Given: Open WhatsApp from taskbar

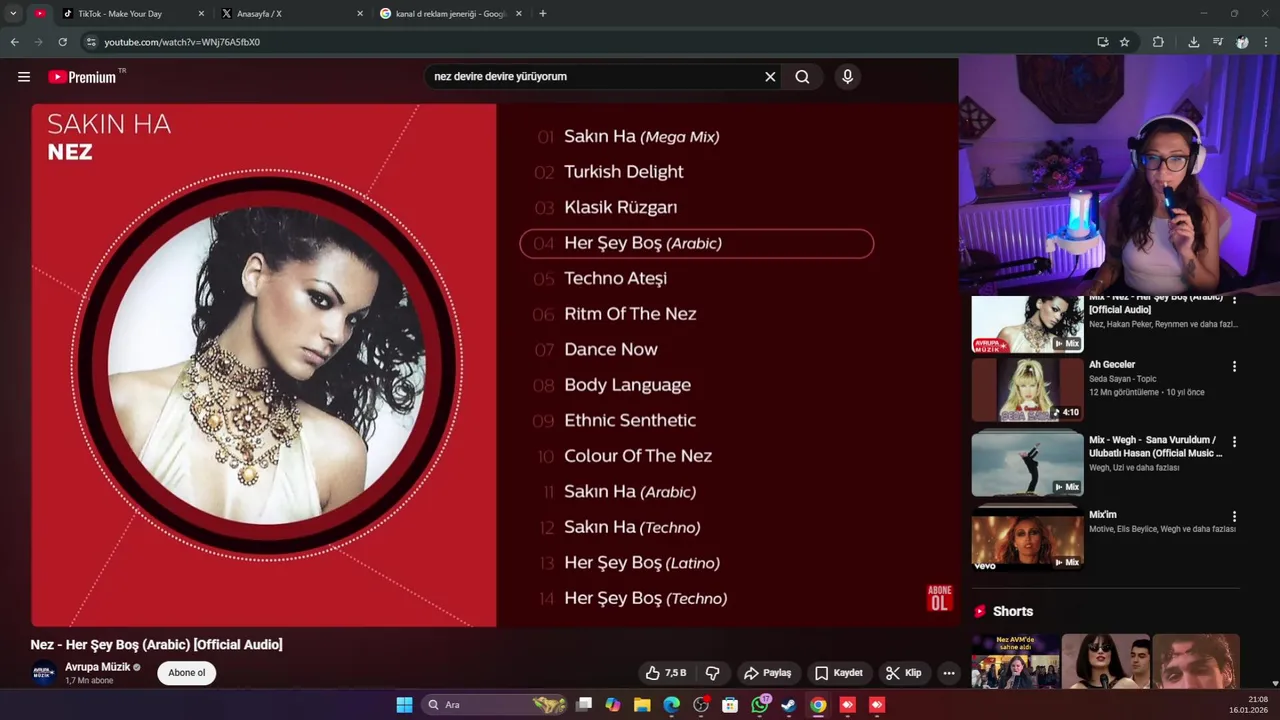Looking at the screenshot, I should [760, 705].
